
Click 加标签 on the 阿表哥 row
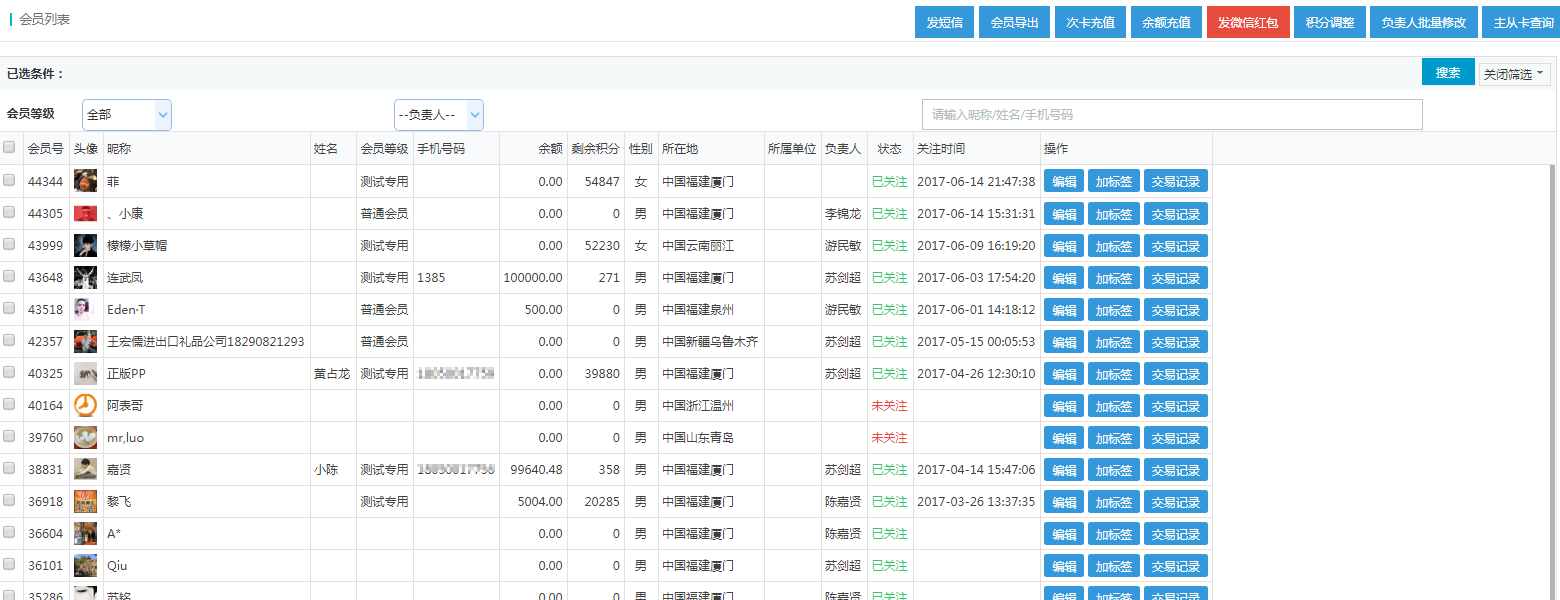tap(1114, 405)
